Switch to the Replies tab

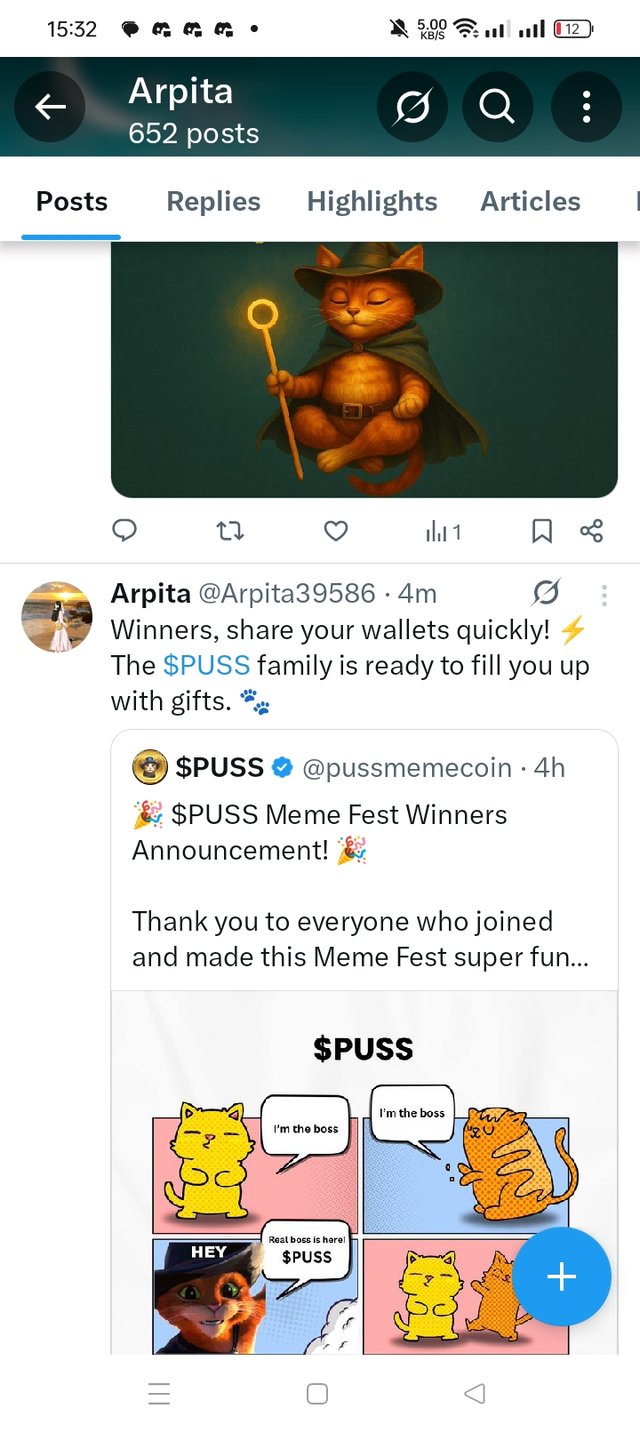[213, 202]
